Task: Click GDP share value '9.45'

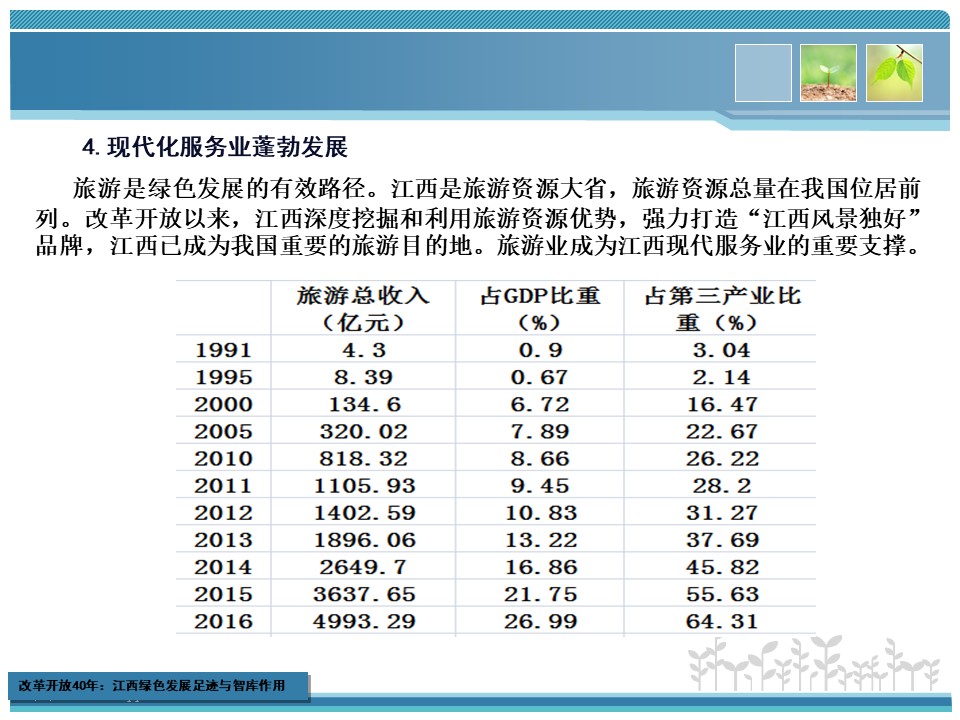Action: click(x=540, y=486)
